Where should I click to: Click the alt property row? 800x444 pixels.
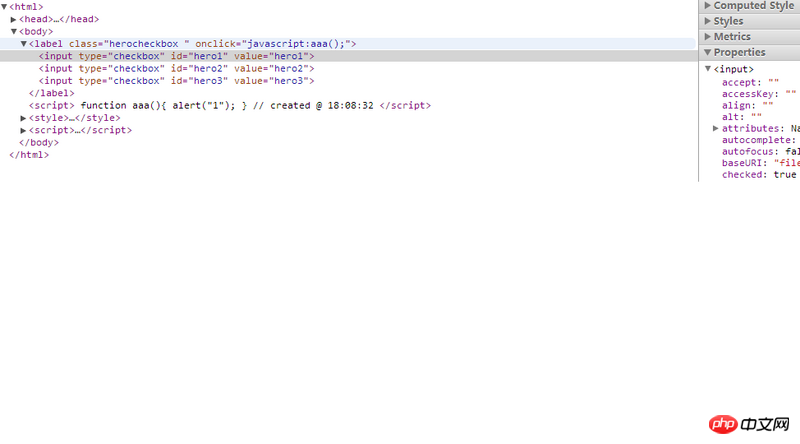[742, 117]
